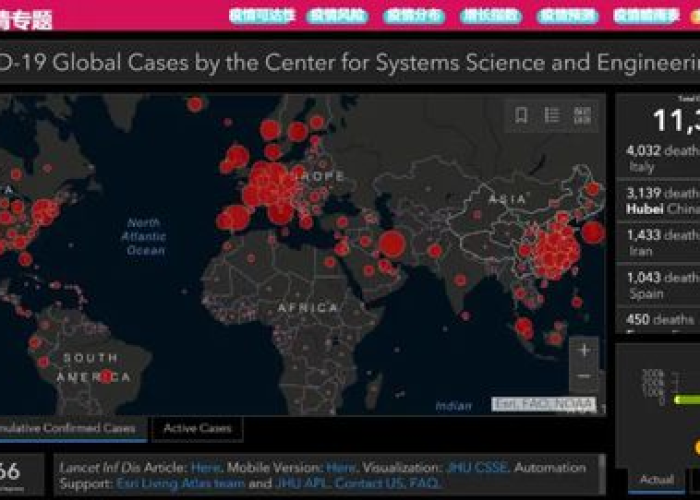Follow the JHU APL link
This screenshot has width=700, height=500.
coord(302,483)
